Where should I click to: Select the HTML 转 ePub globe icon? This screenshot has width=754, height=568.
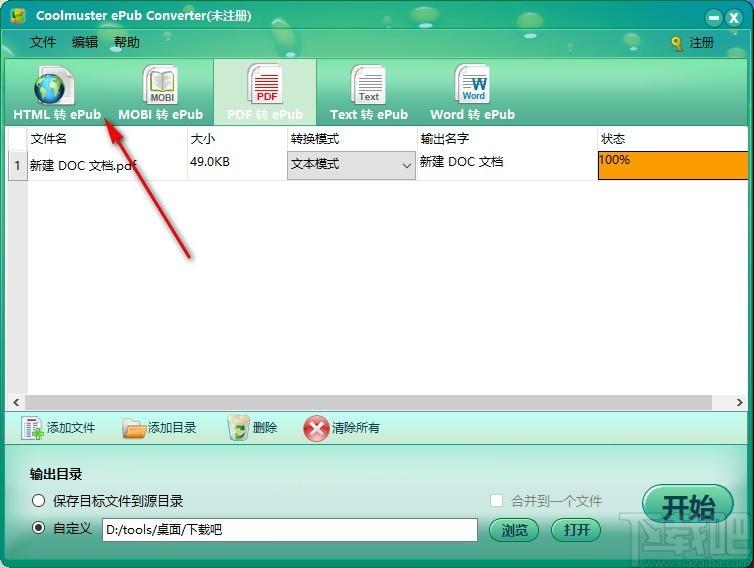53,86
